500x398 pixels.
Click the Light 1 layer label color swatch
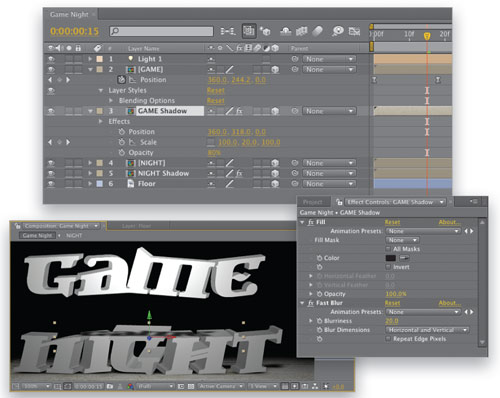point(99,59)
